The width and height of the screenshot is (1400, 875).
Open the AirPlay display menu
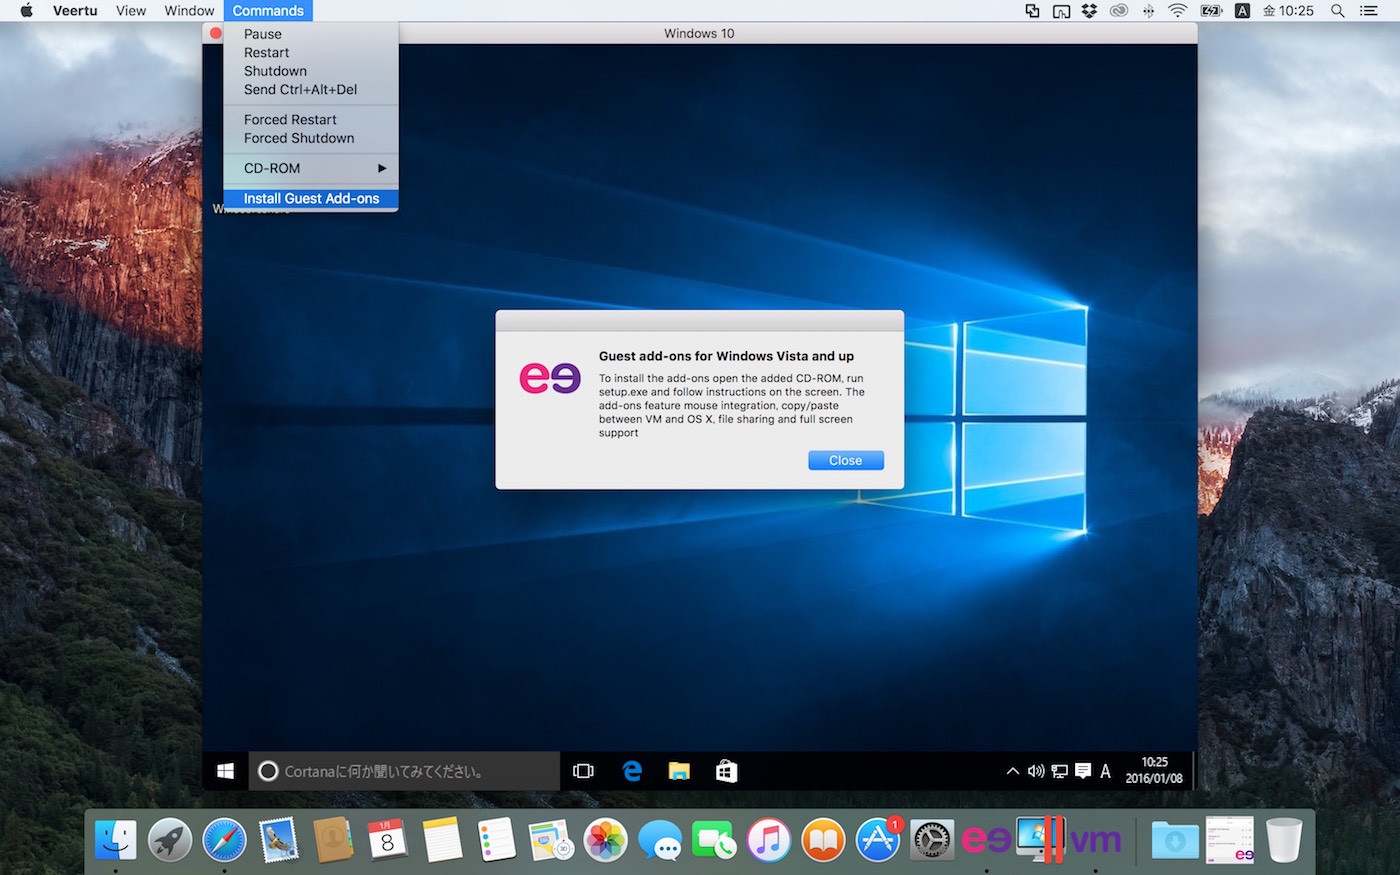coord(1061,11)
